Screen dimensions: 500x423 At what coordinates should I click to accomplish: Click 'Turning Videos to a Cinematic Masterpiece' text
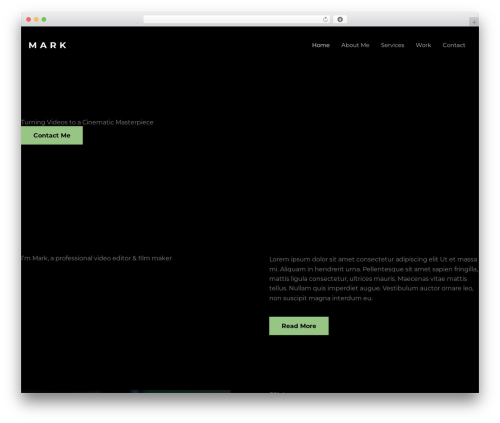tap(87, 122)
